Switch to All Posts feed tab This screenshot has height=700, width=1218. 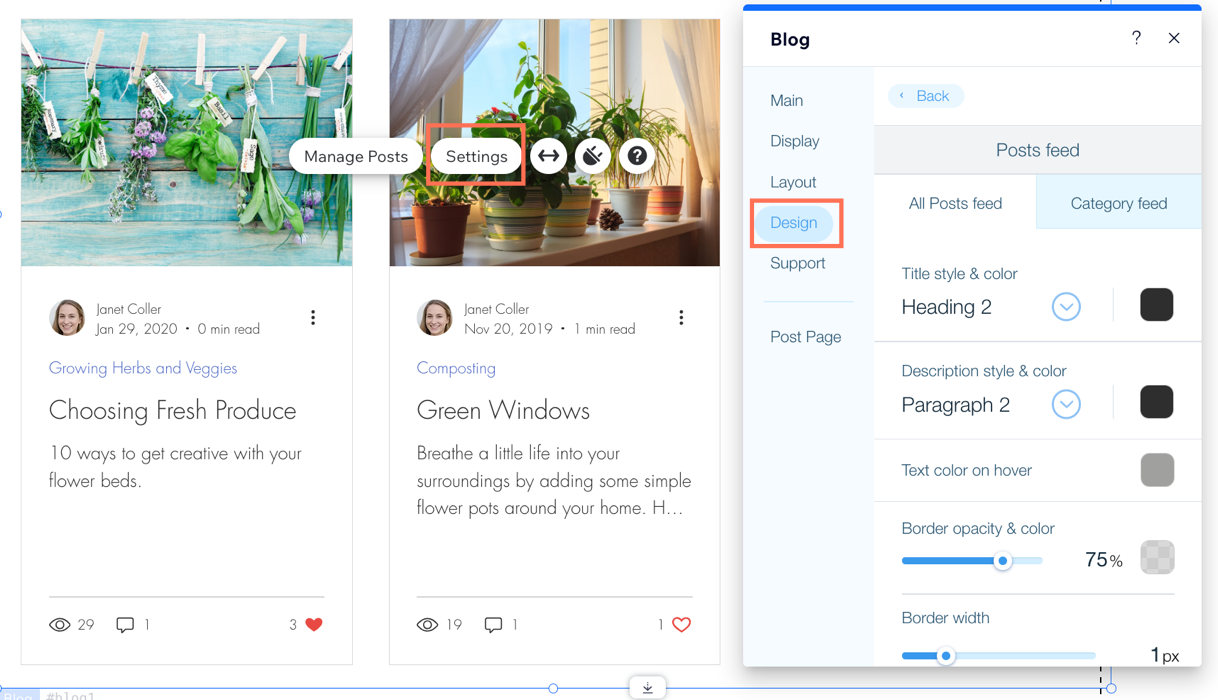click(x=955, y=203)
